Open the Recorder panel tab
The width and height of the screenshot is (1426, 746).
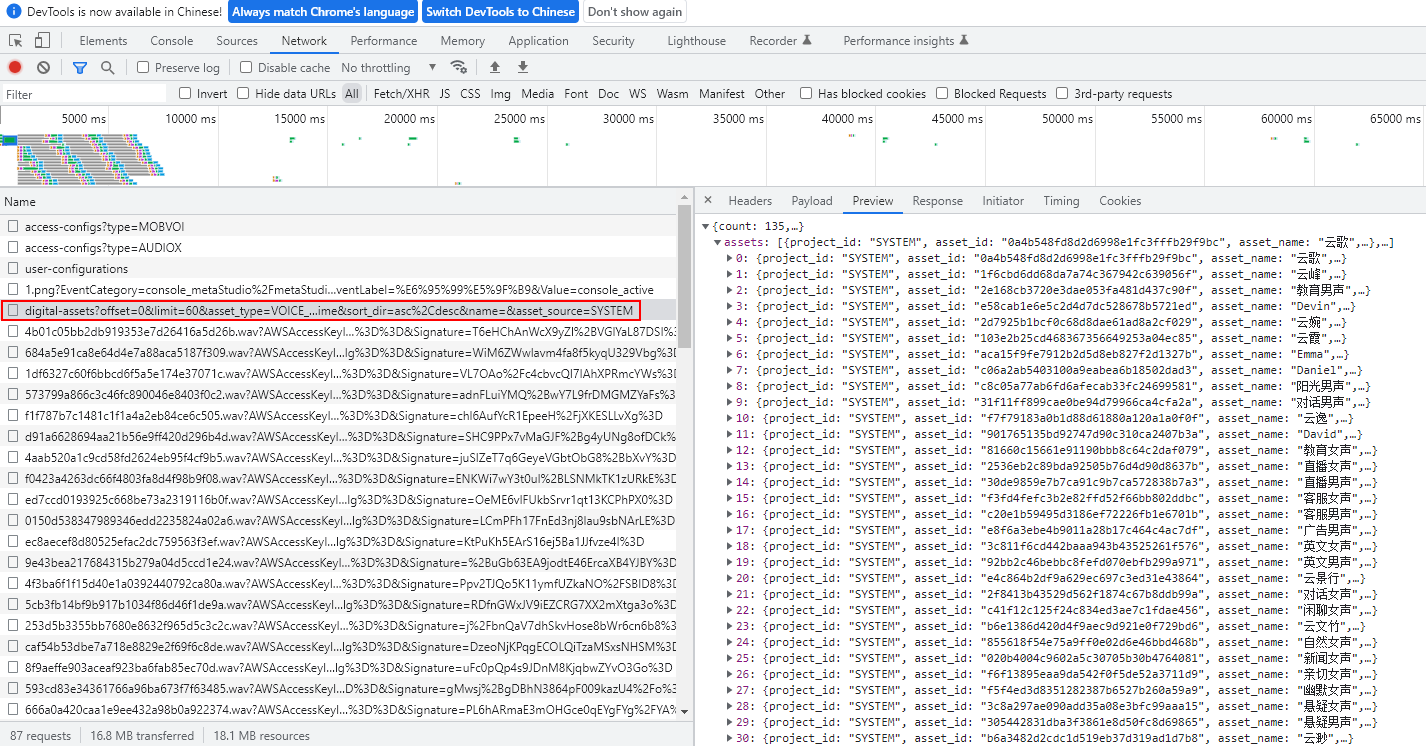(781, 41)
